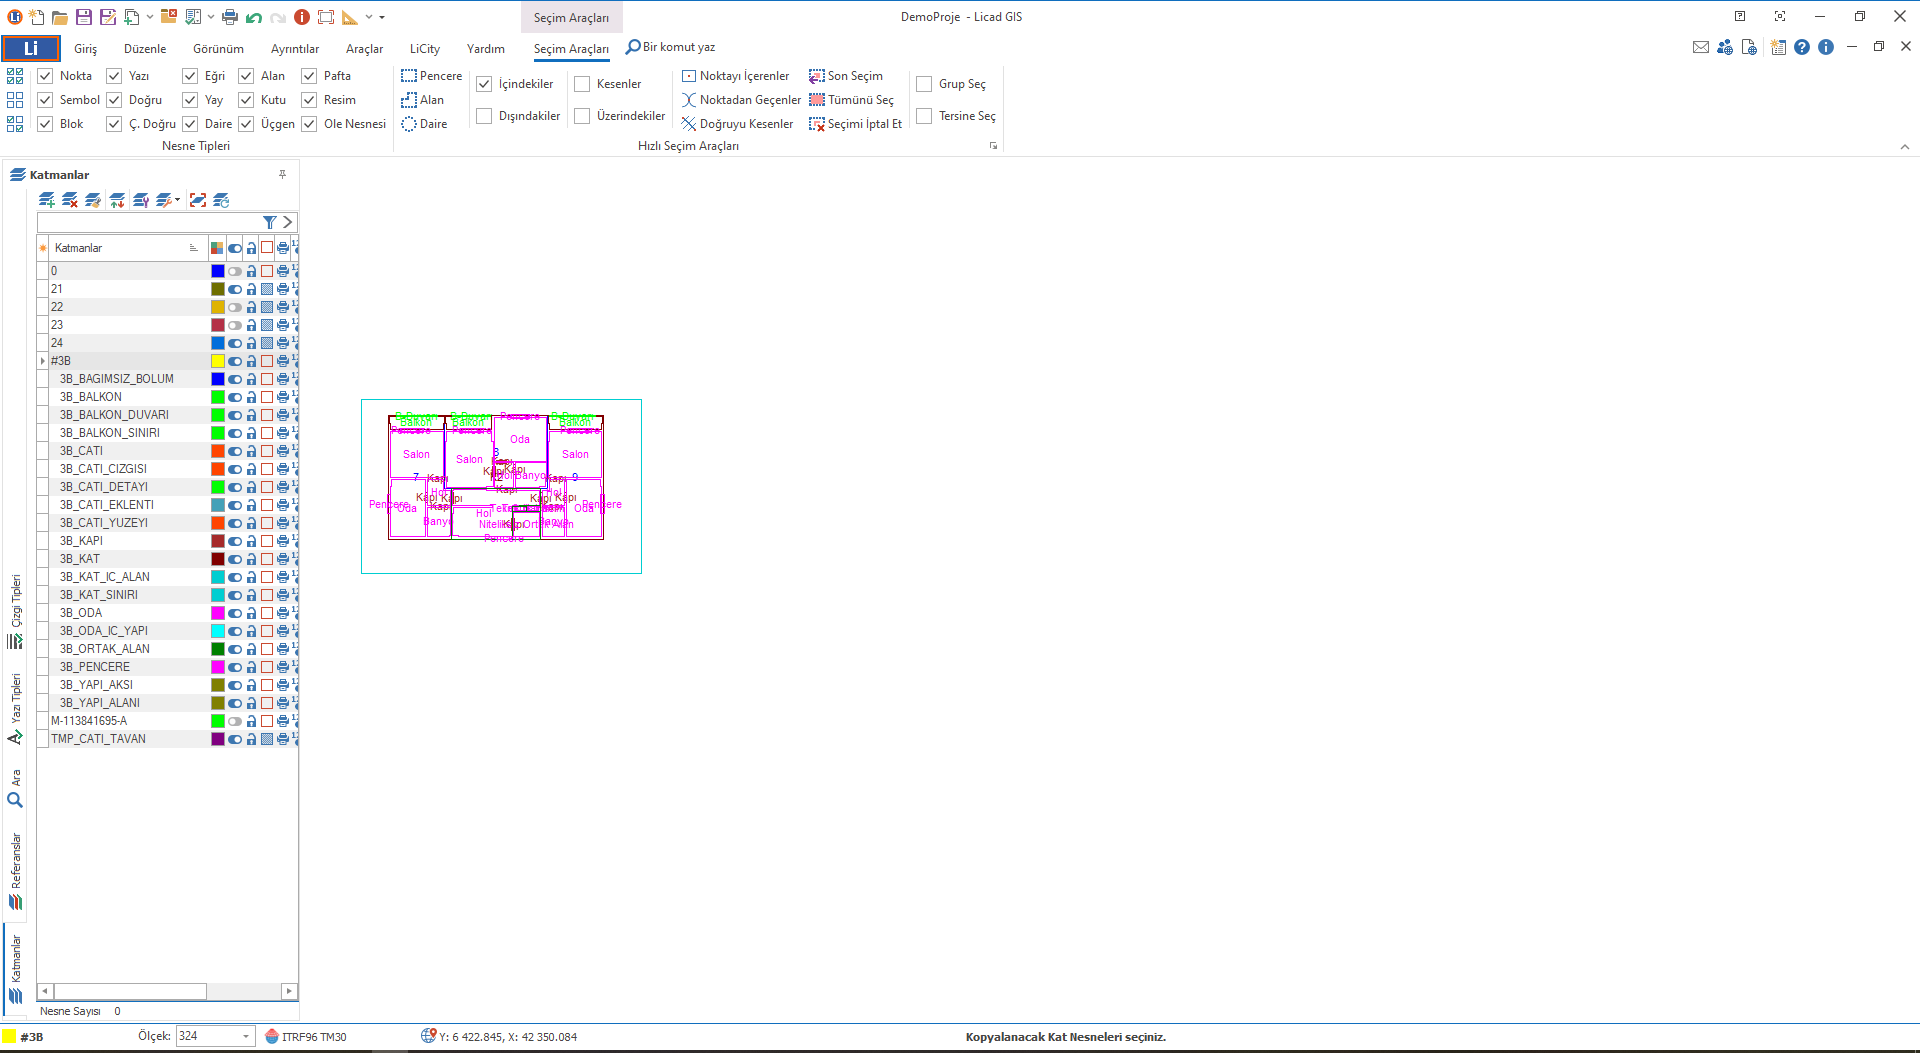Pin the Katmanlar panel
This screenshot has height=1053, width=1920.
(x=283, y=174)
